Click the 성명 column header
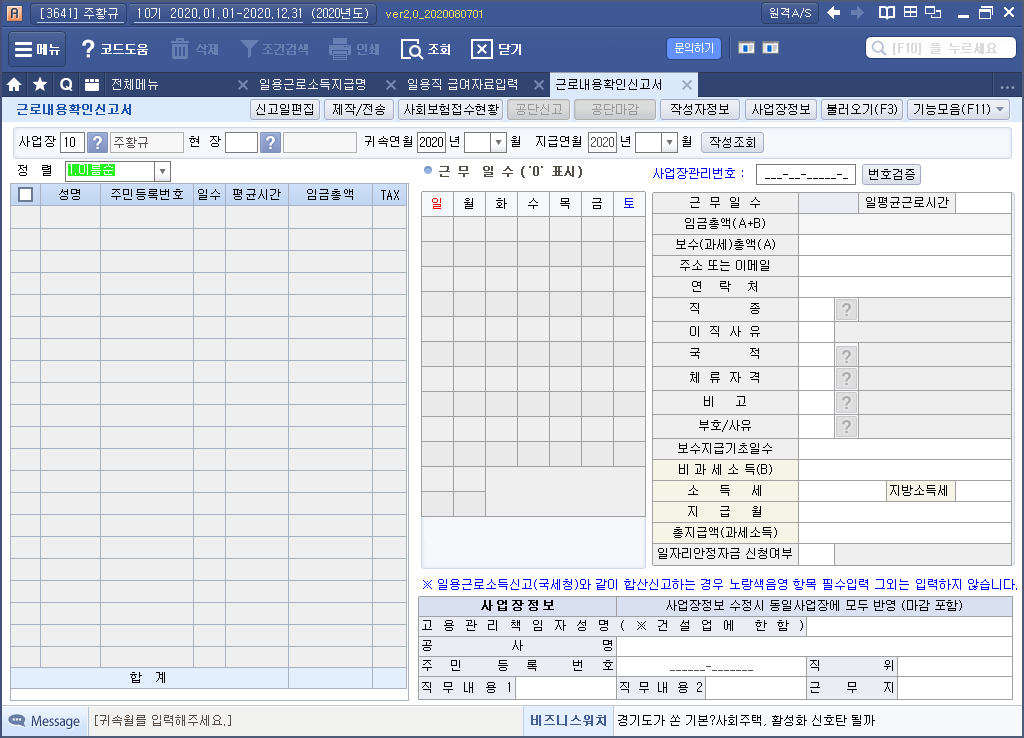The width and height of the screenshot is (1024, 738). pyautogui.click(x=70, y=195)
